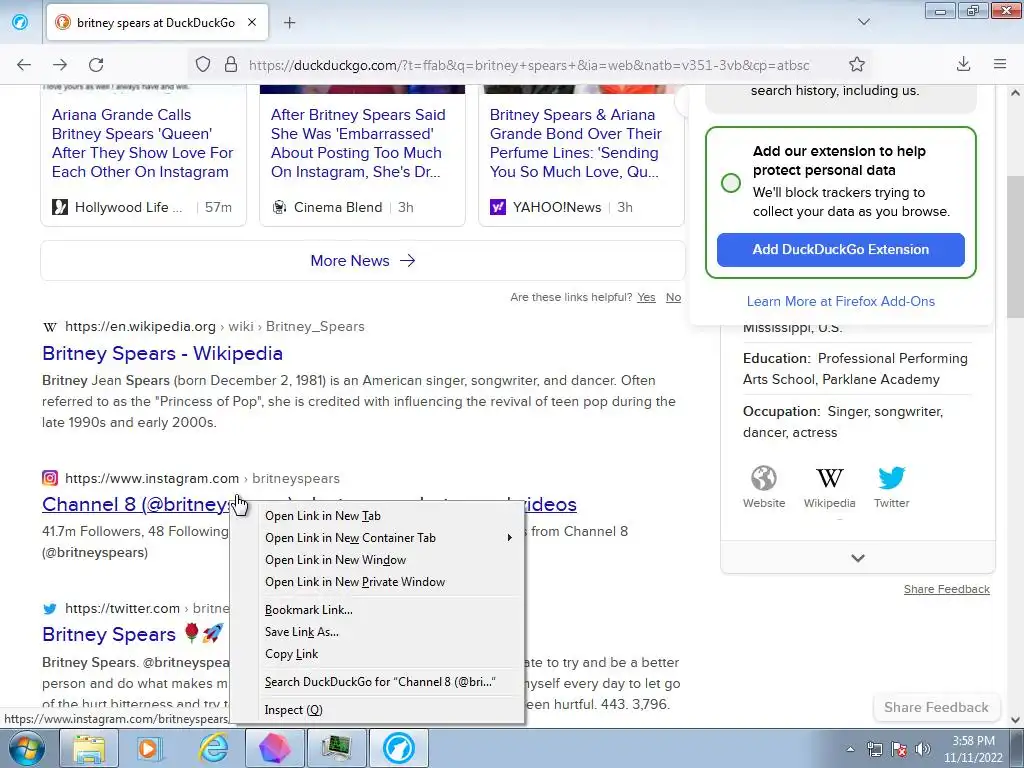Click the Yahoo News source icon

498,207
